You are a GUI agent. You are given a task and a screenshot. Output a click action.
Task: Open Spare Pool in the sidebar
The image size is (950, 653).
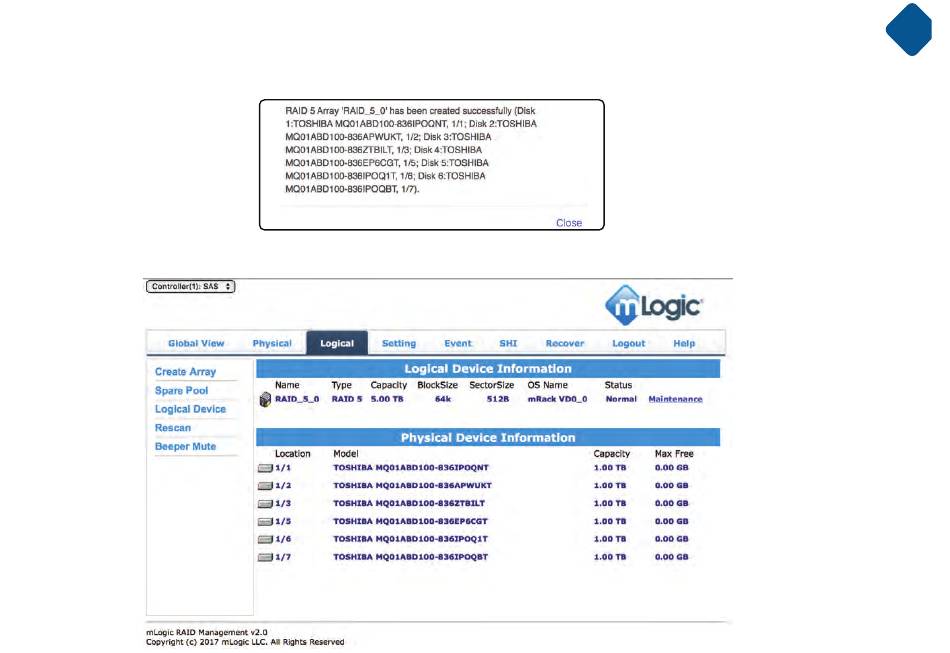(181, 391)
